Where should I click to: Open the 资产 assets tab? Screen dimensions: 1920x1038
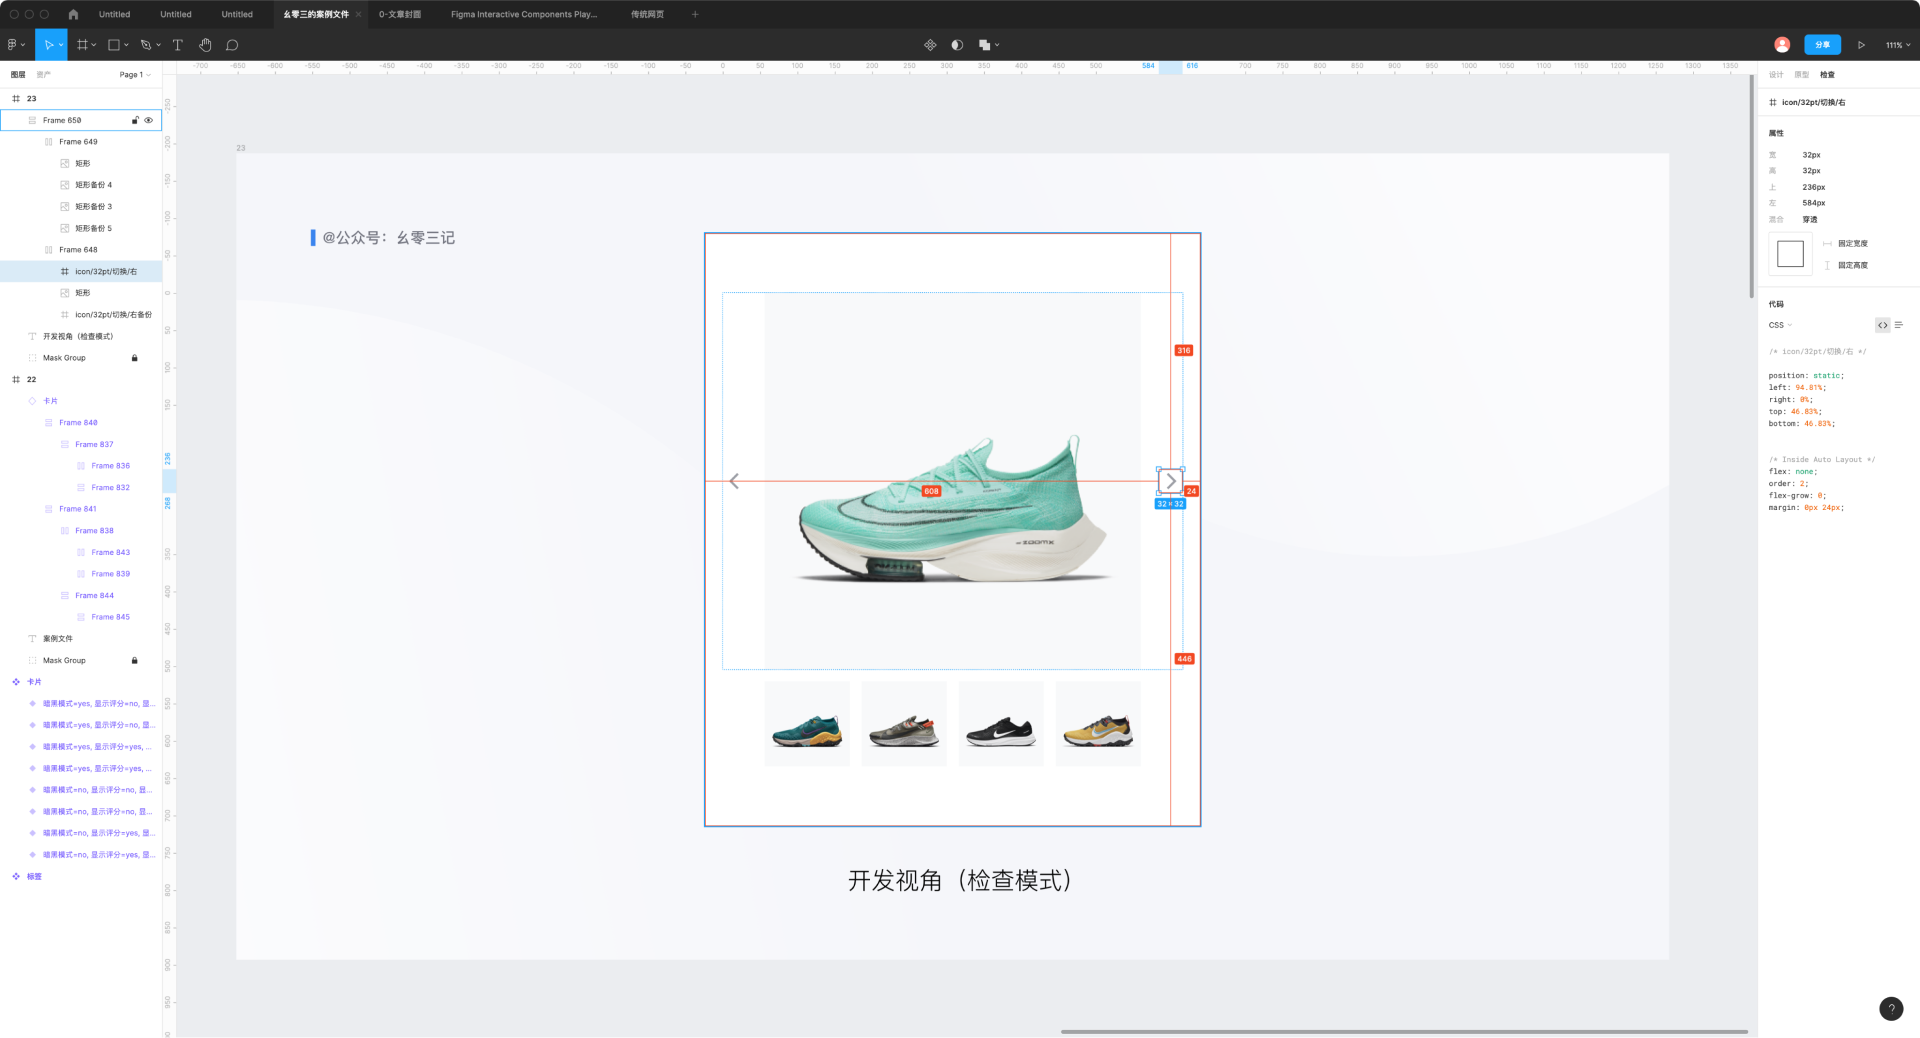(43, 75)
